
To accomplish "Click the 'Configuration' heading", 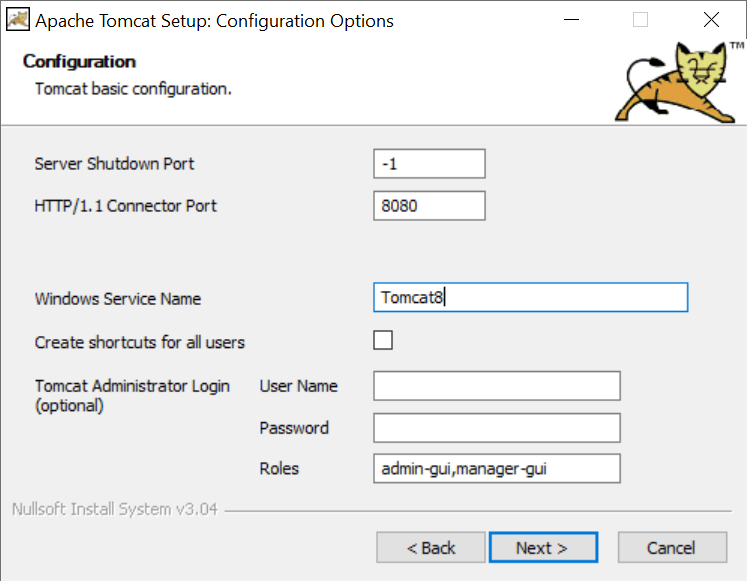I will pos(80,61).
